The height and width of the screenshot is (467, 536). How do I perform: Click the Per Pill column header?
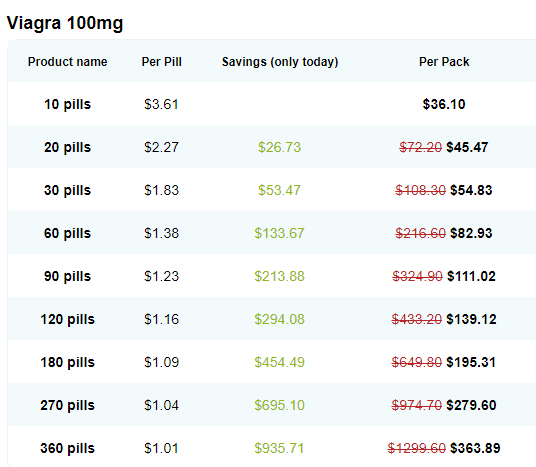click(x=162, y=62)
